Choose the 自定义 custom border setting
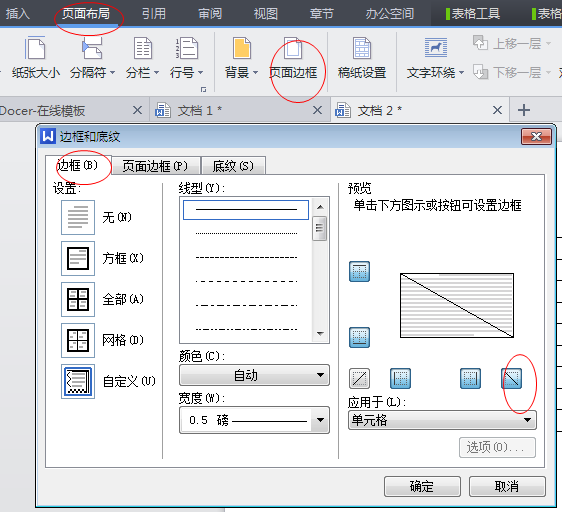The width and height of the screenshot is (562, 512). coord(78,381)
